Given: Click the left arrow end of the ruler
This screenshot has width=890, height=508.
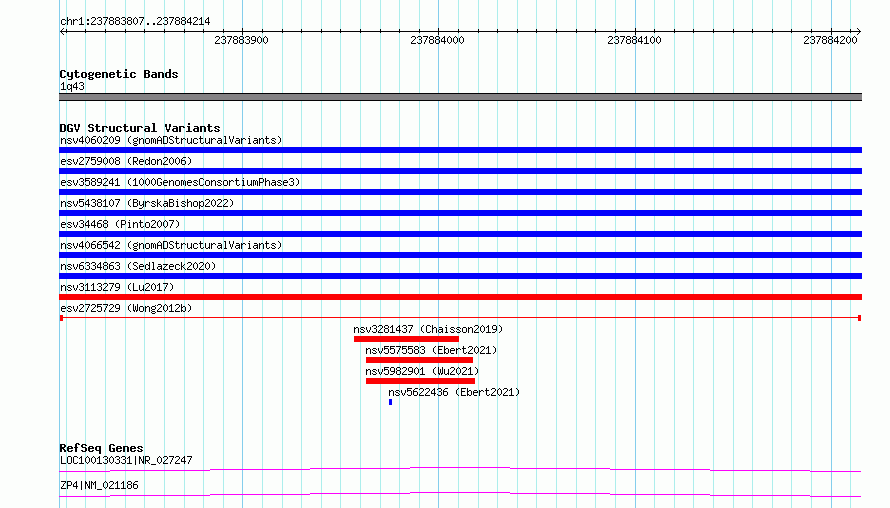Looking at the screenshot, I should 62,32.
